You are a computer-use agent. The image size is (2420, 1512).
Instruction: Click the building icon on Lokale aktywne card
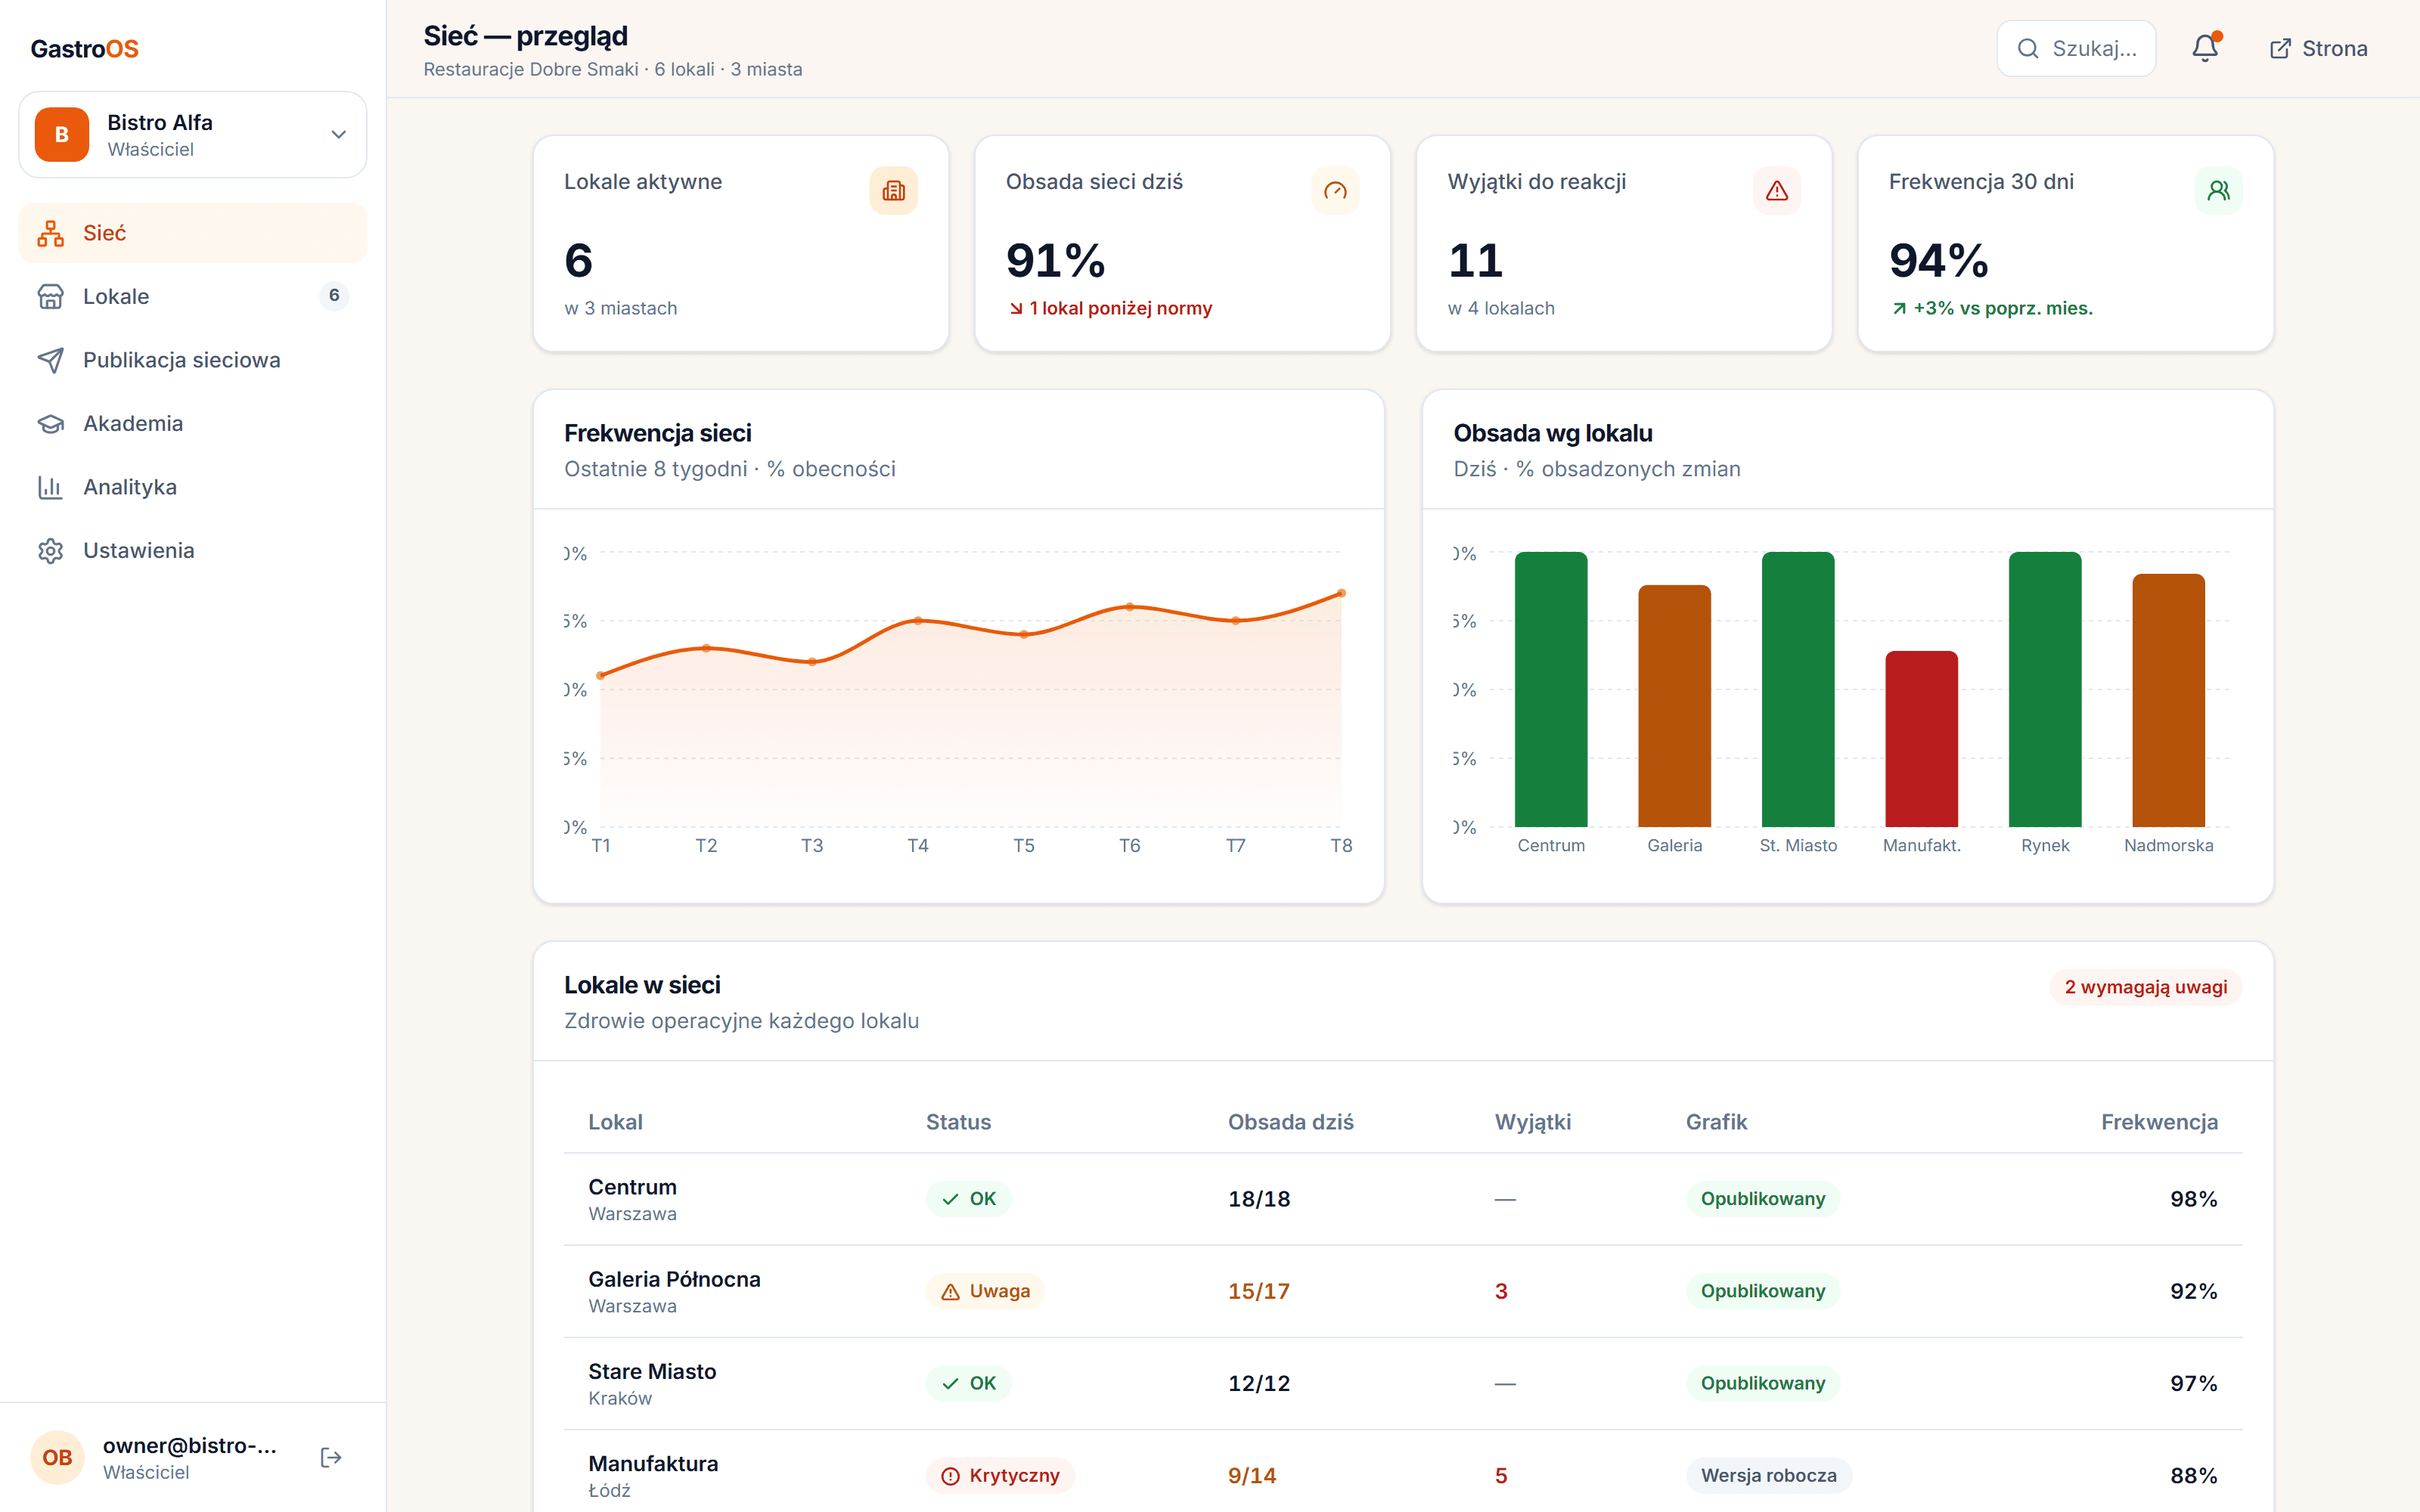893,190
